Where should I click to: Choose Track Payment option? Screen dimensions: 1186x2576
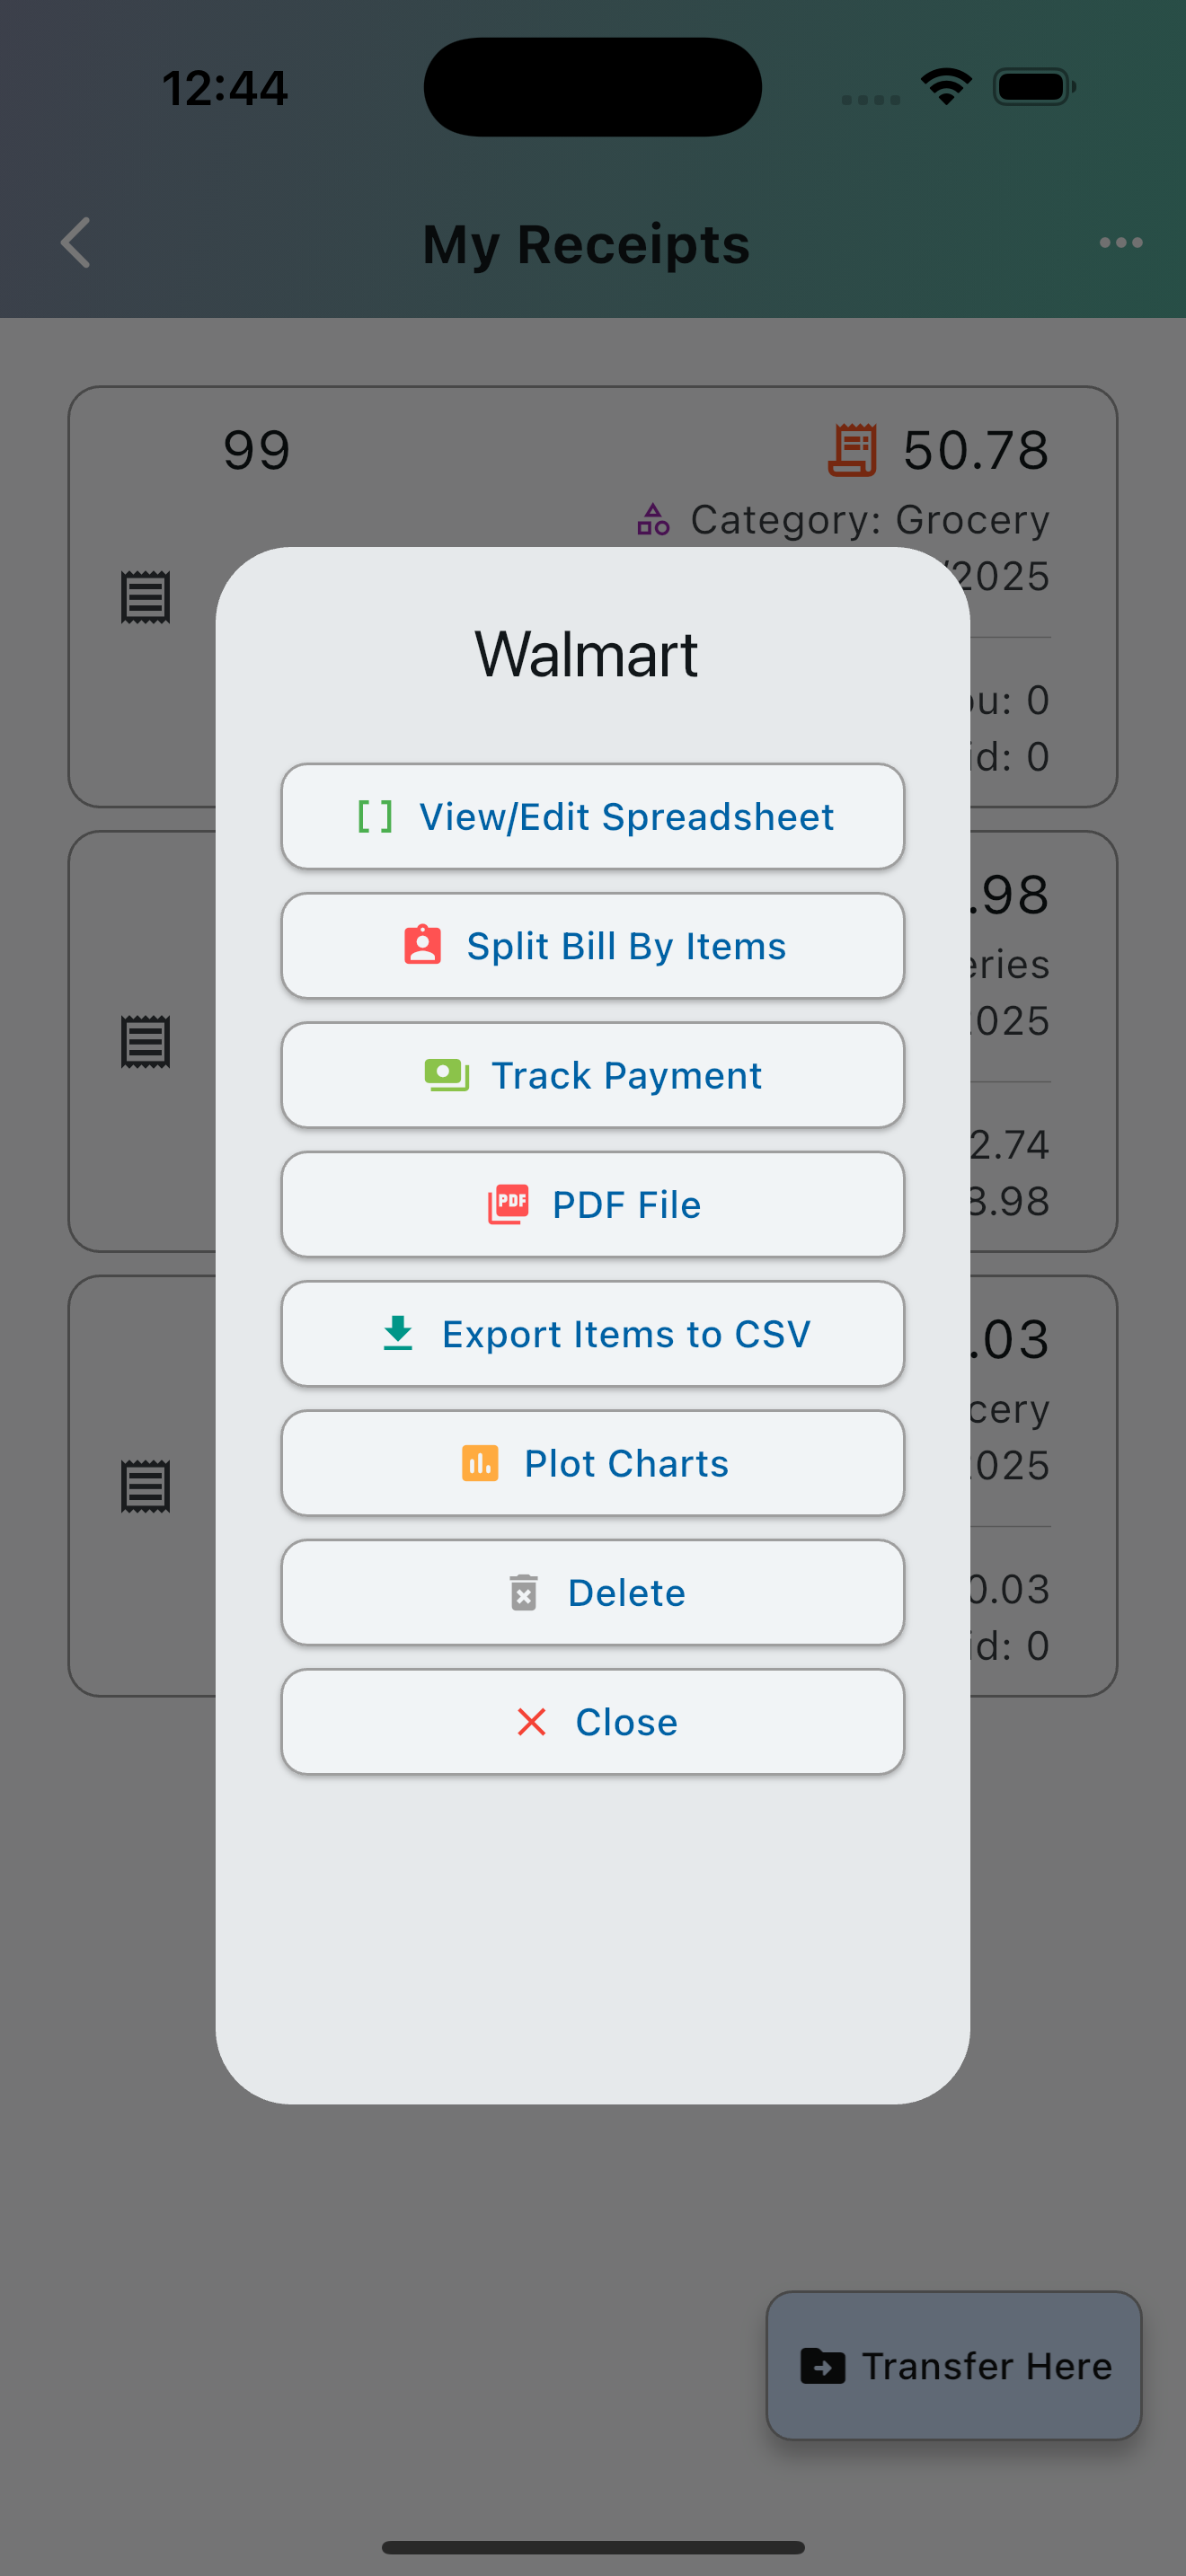pyautogui.click(x=626, y=1075)
